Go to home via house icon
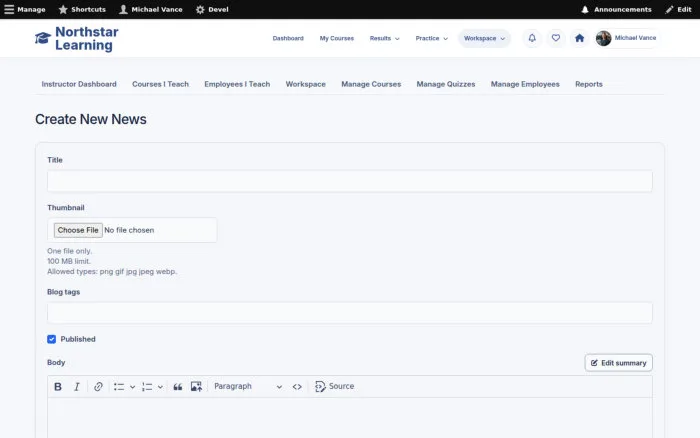This screenshot has height=438, width=700. 579,38
